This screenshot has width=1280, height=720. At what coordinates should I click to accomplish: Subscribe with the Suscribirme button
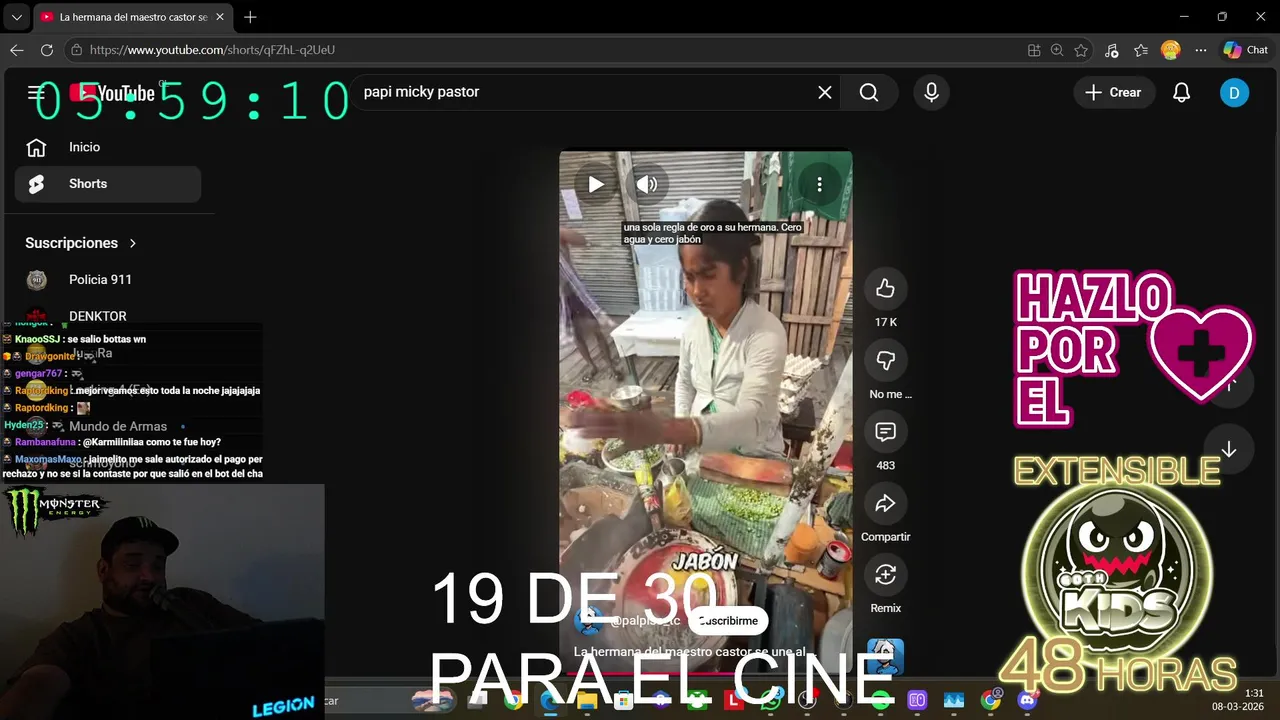pyautogui.click(x=728, y=621)
